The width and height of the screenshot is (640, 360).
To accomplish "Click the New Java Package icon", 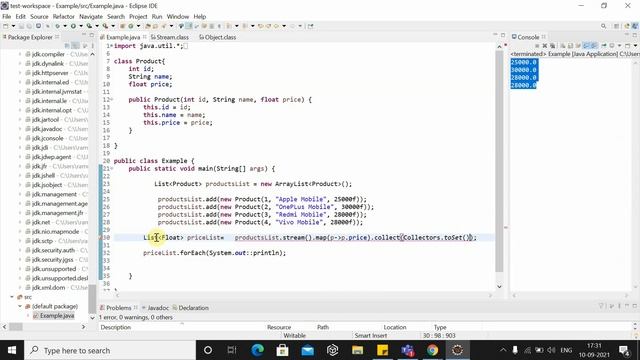I will [x=122, y=26].
